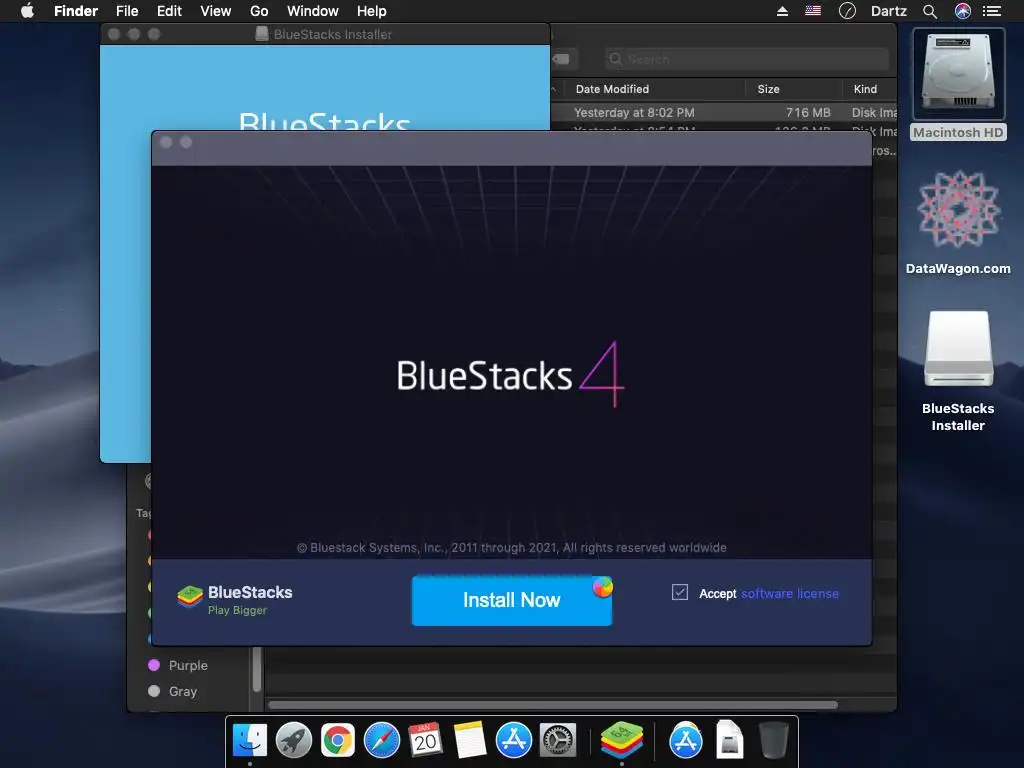Open System Preferences gear in Dock
This screenshot has width=1024, height=768.
(x=558, y=740)
